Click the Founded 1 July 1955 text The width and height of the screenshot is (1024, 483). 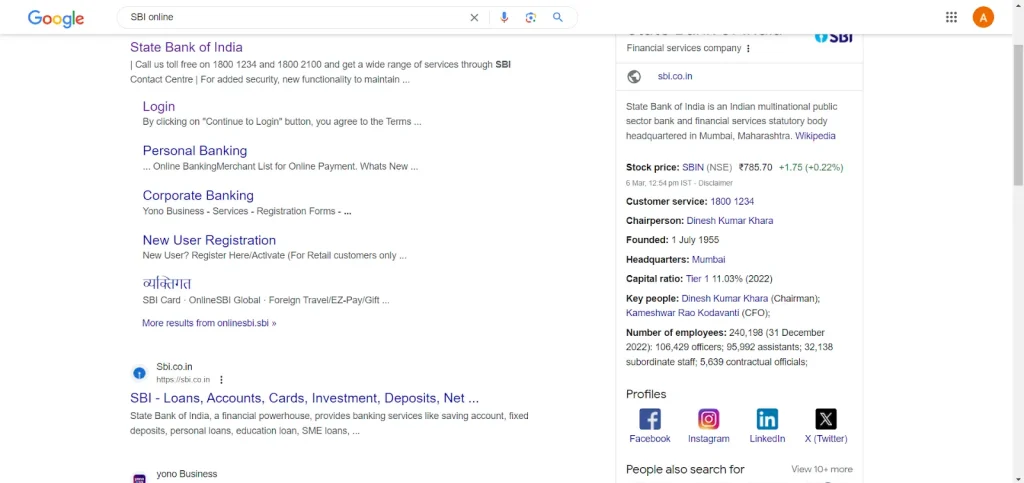tap(672, 240)
